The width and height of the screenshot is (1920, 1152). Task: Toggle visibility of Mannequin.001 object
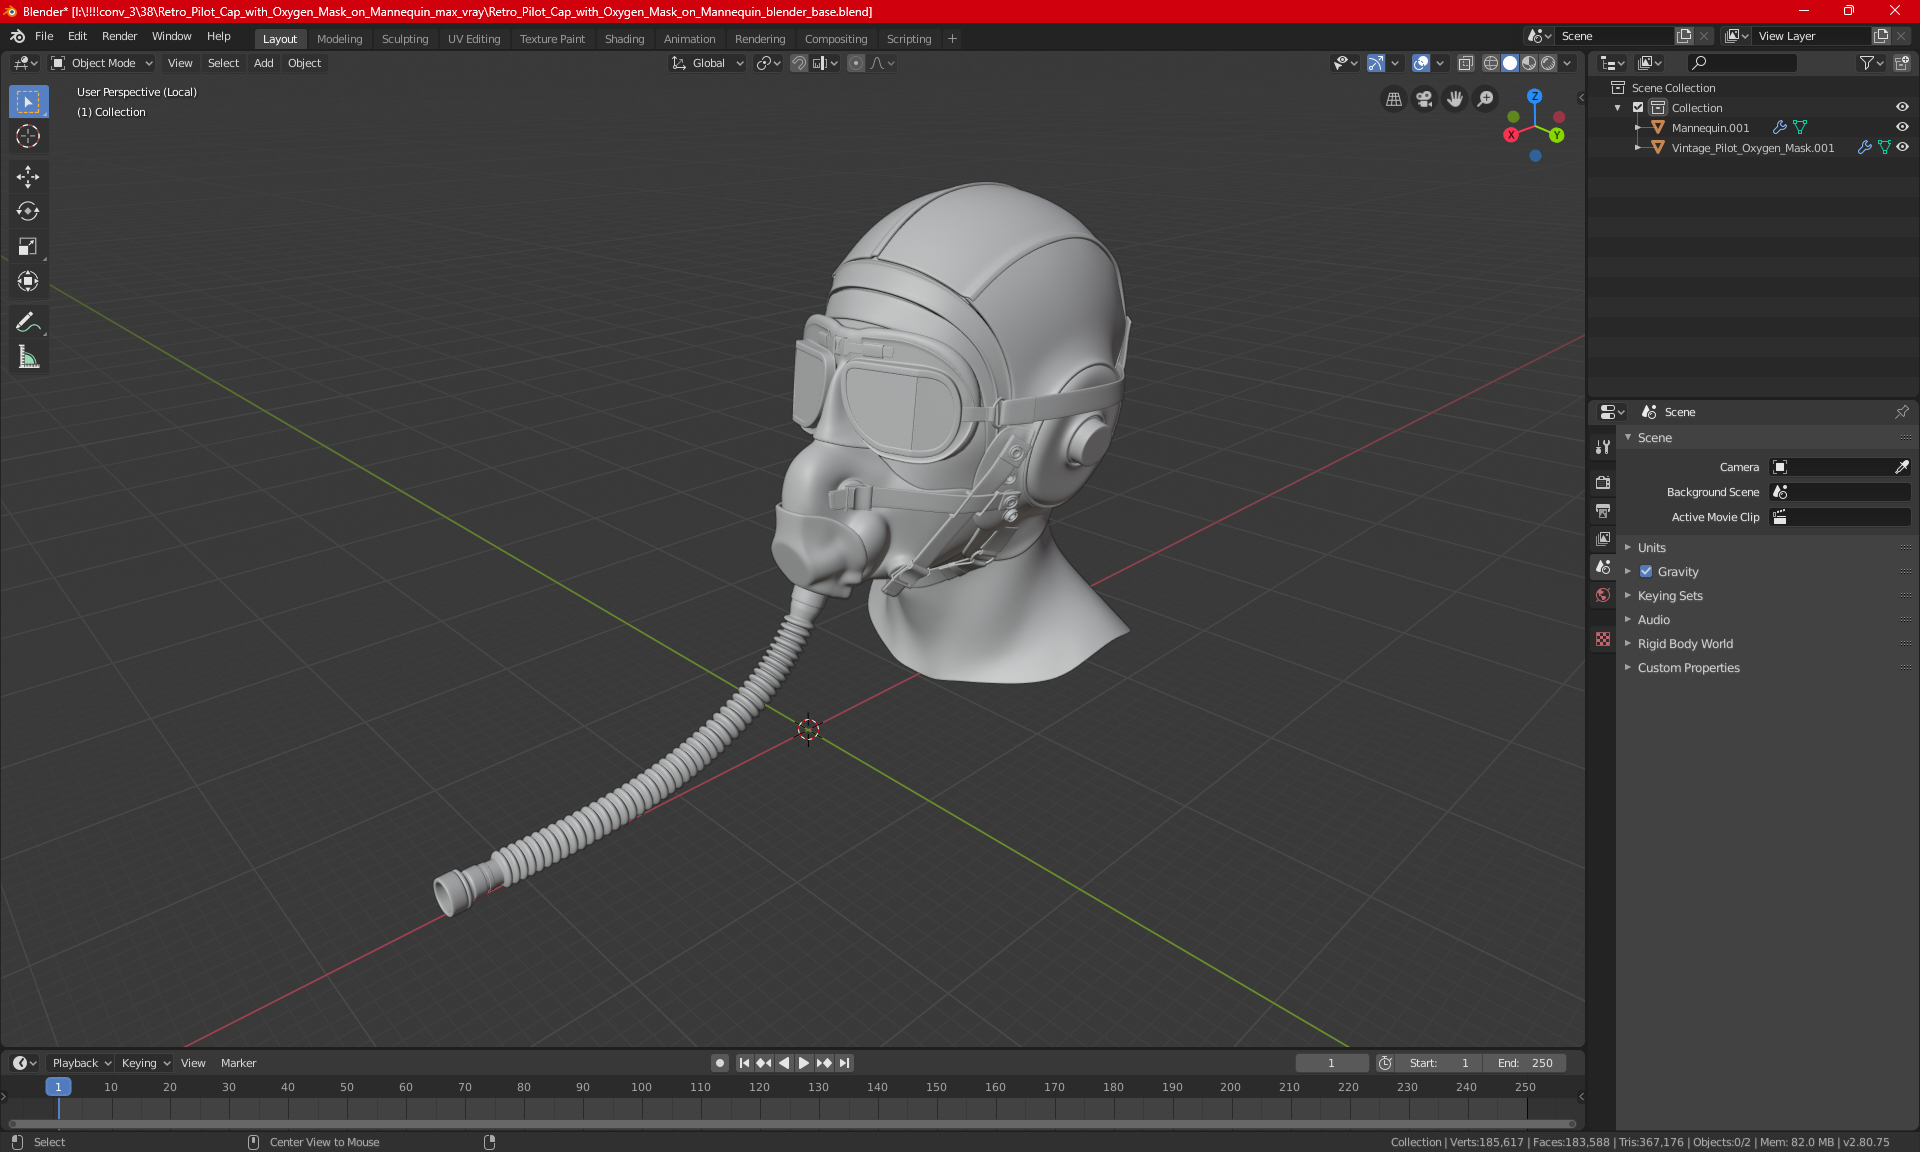(1904, 126)
